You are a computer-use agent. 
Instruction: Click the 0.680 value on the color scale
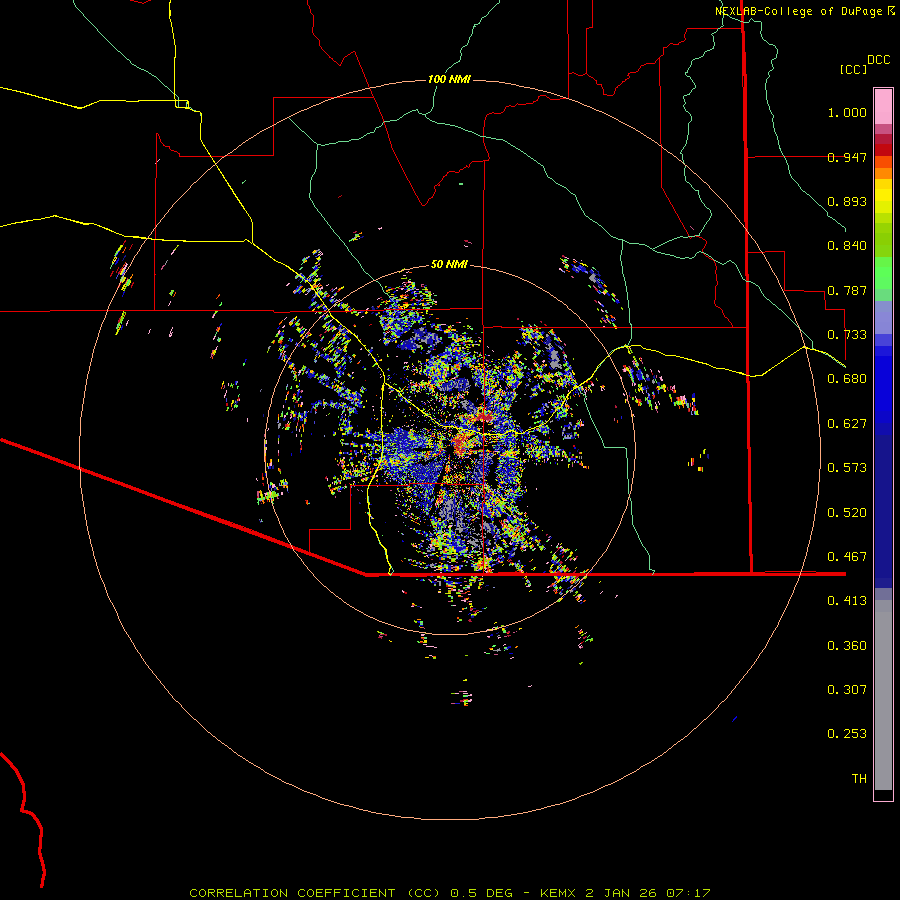tap(847, 379)
